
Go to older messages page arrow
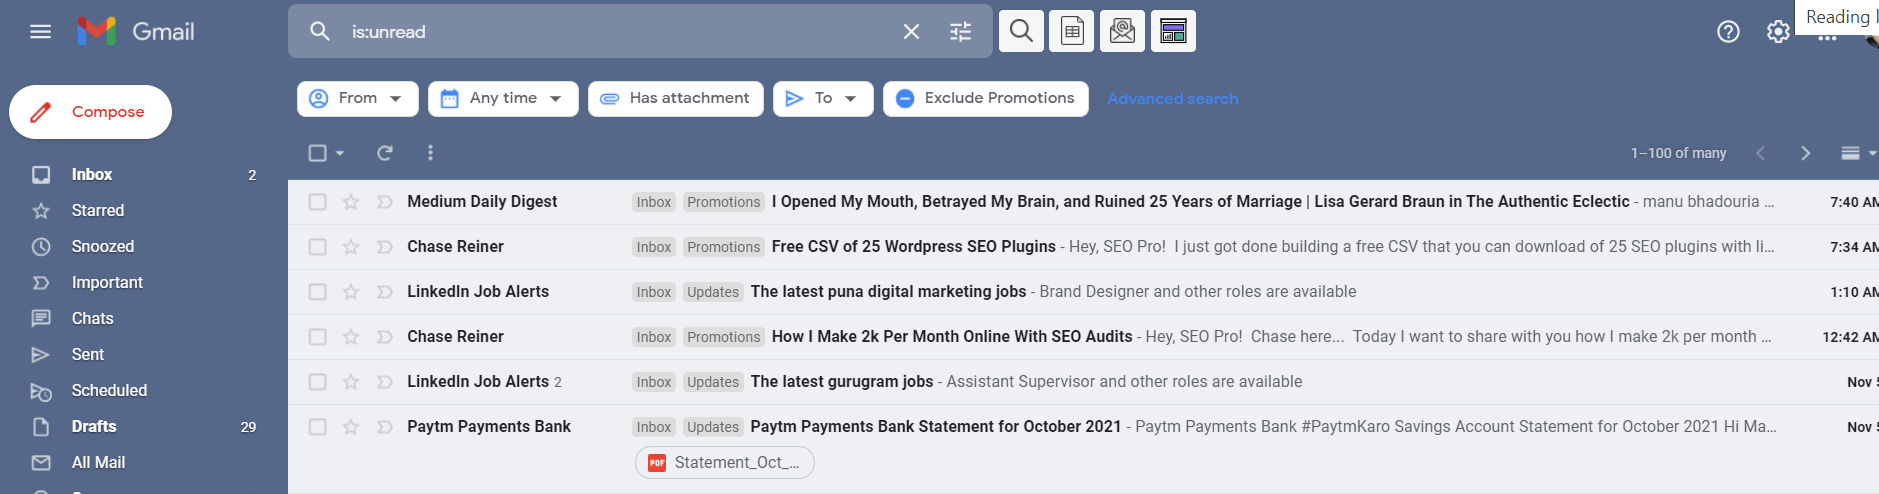coord(1805,153)
